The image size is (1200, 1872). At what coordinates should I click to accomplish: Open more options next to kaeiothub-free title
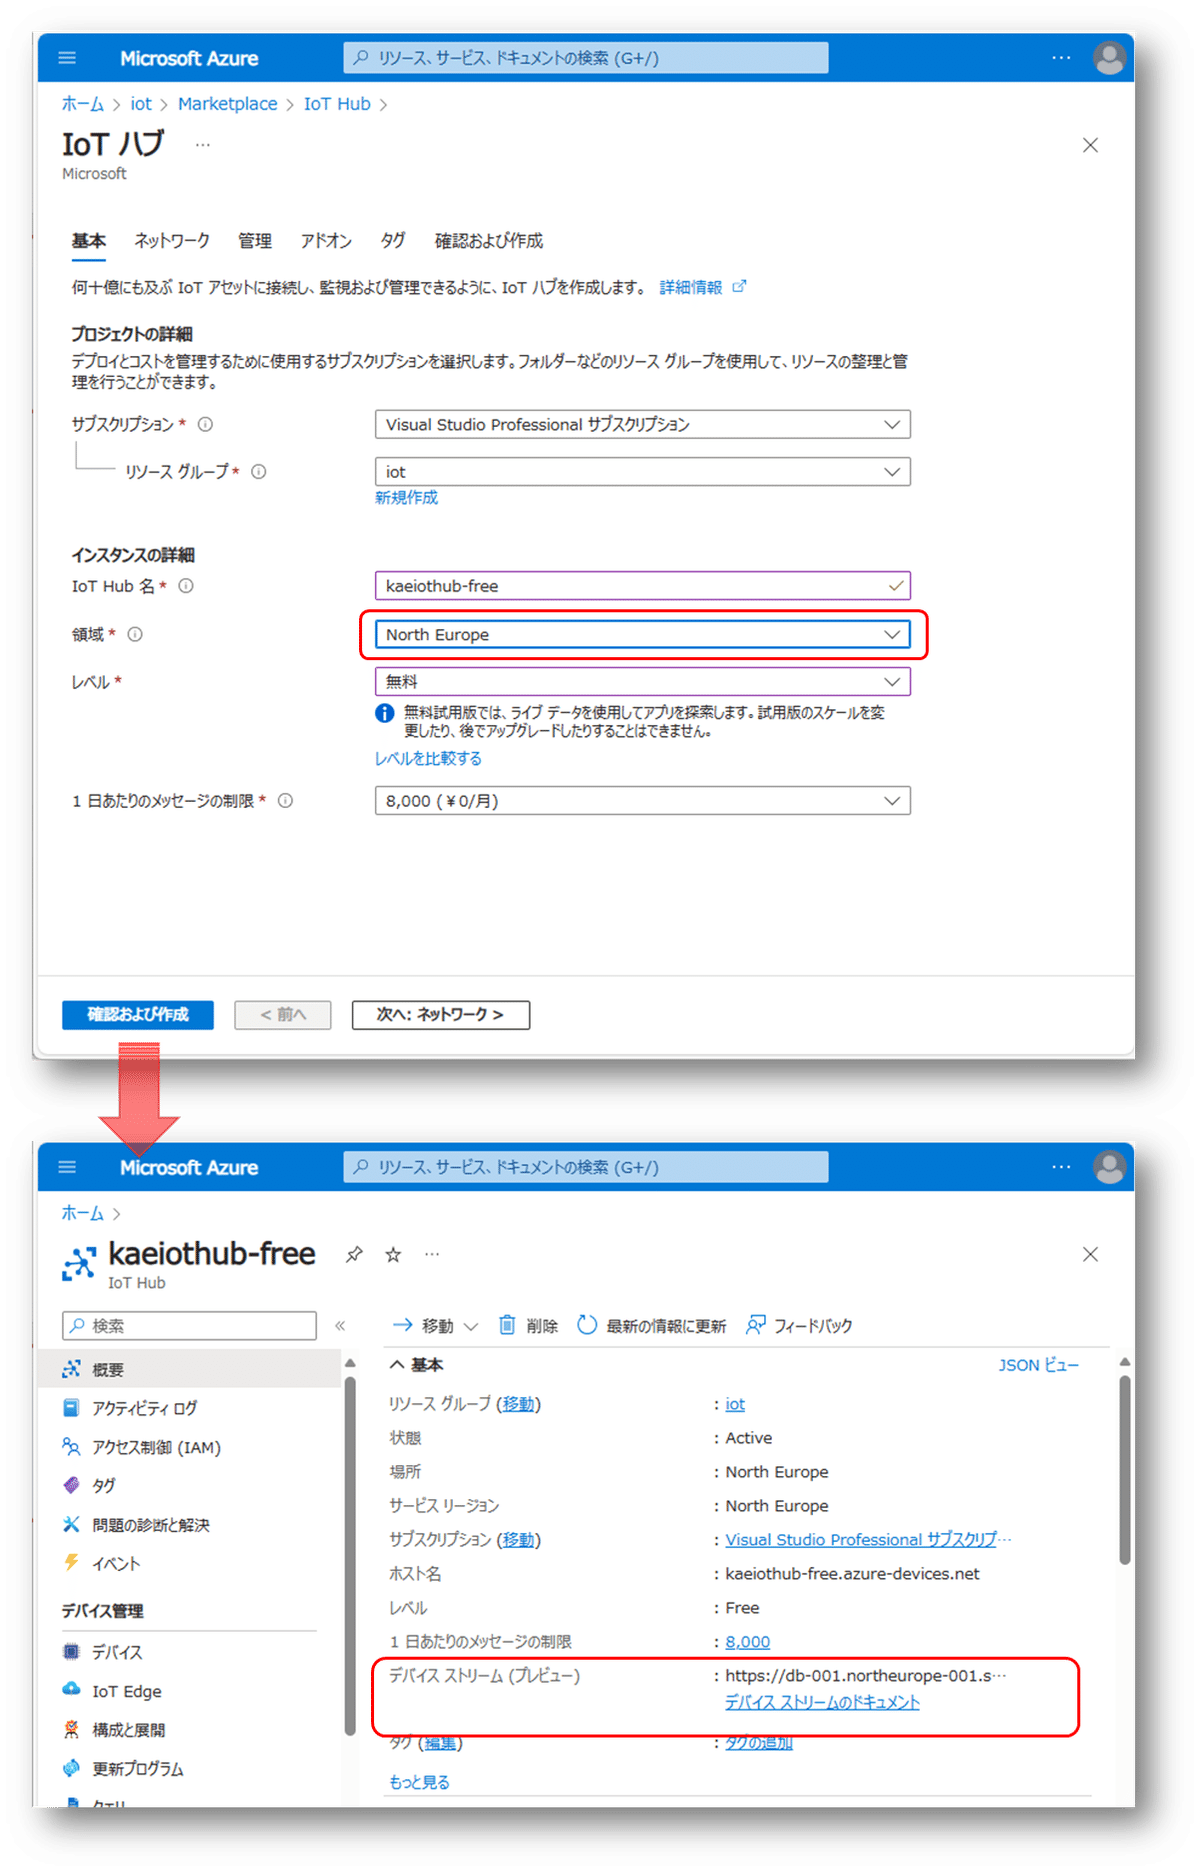click(x=431, y=1254)
